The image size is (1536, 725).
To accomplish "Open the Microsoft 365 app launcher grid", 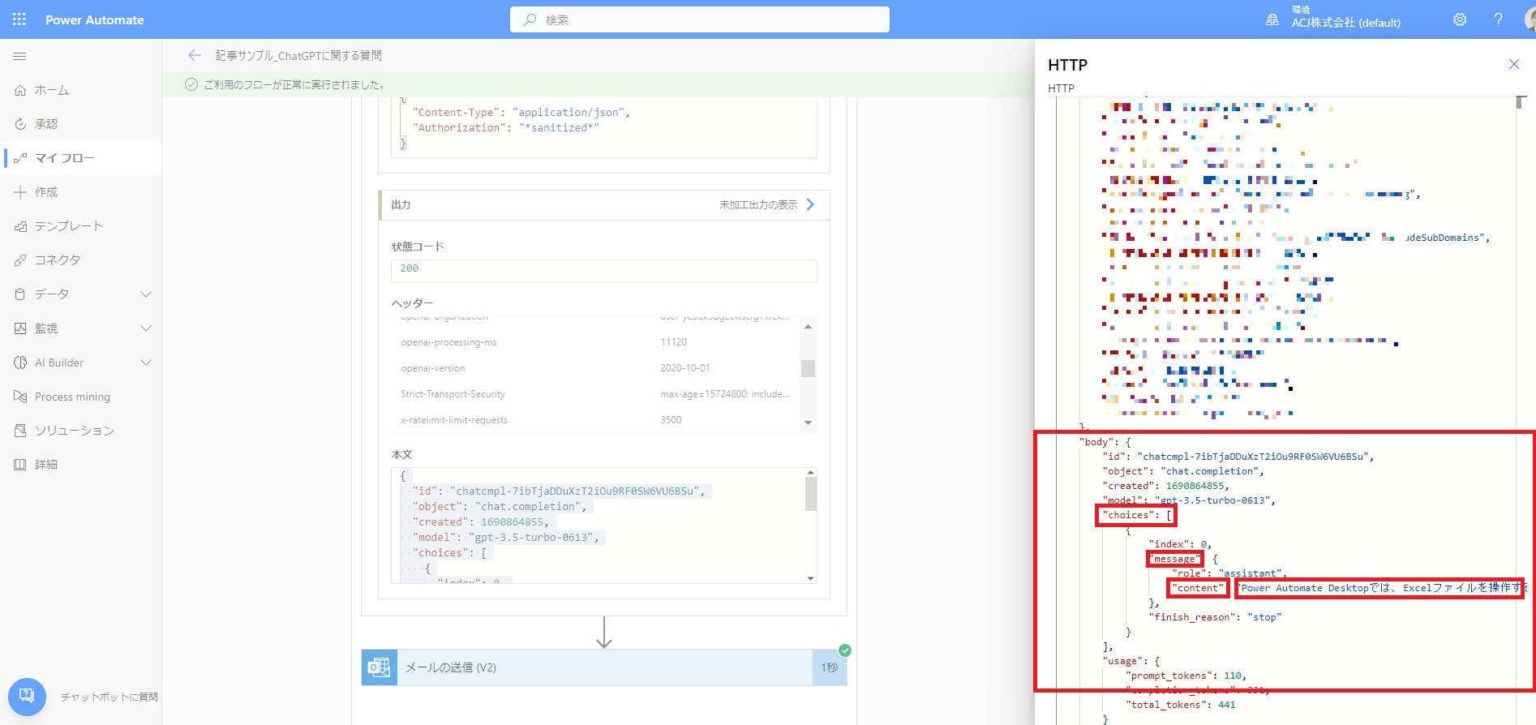I will 18,19.
